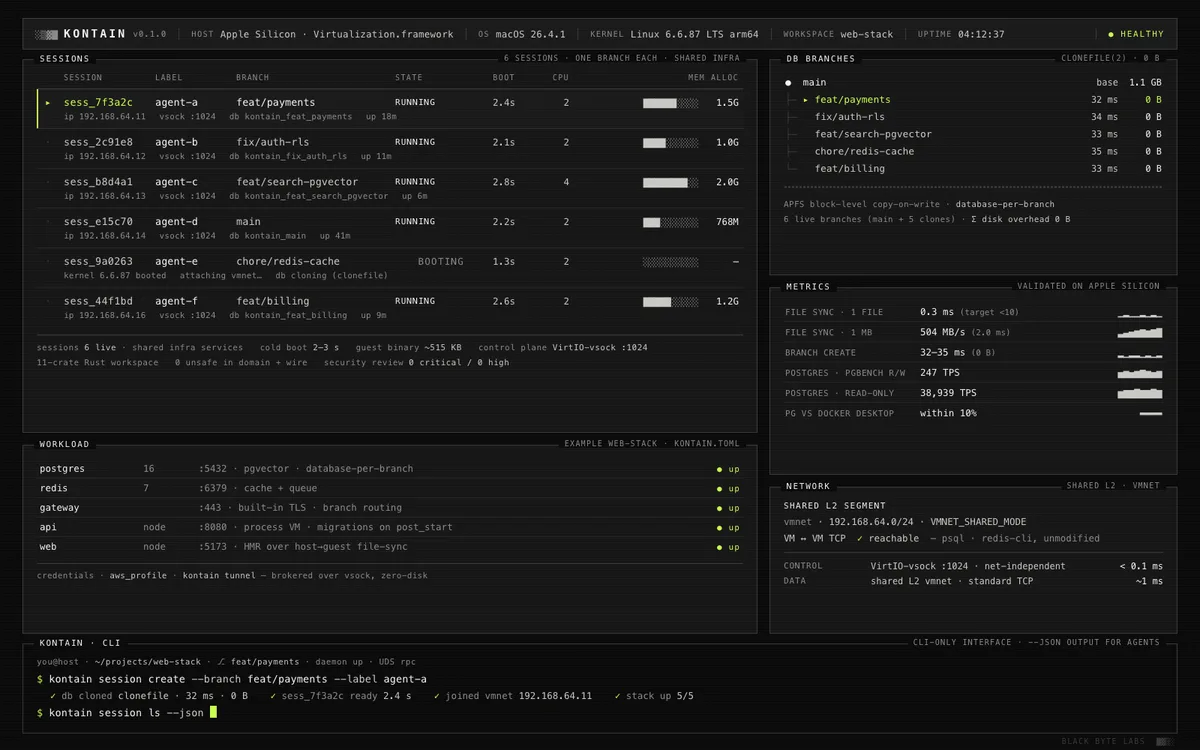Click the api up status dot

point(719,527)
